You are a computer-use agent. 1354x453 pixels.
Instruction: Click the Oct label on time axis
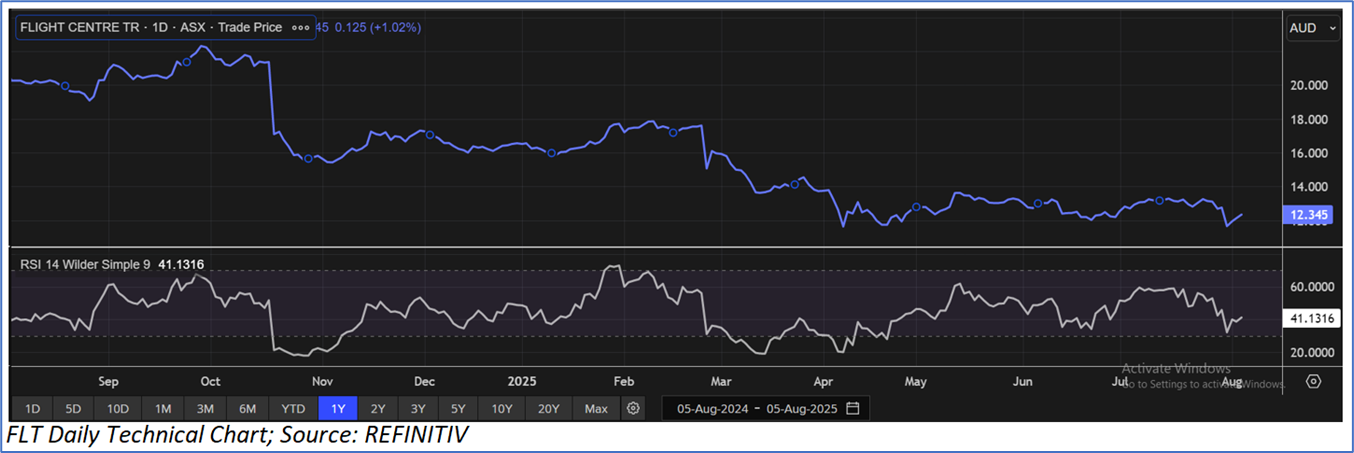(x=210, y=381)
